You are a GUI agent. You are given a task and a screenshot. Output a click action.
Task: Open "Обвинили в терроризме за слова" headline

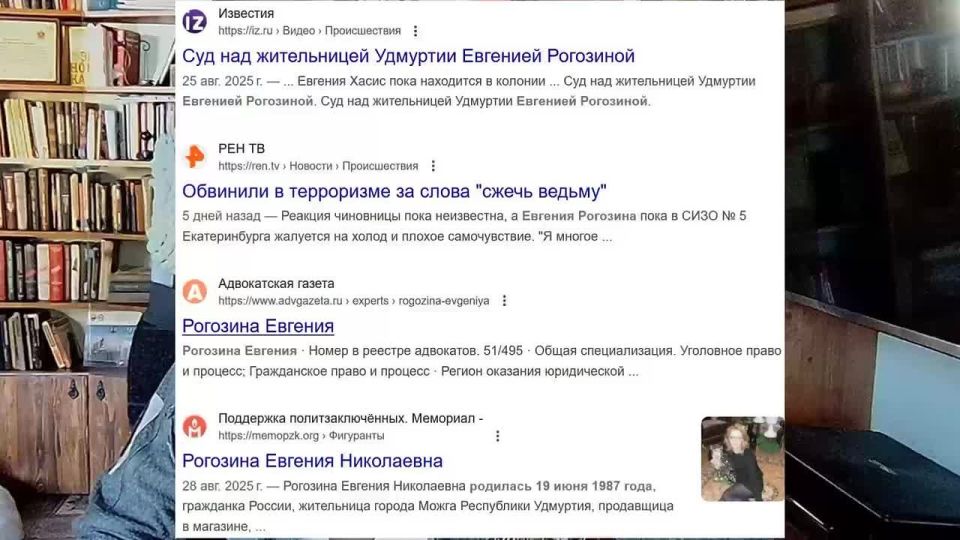[395, 191]
